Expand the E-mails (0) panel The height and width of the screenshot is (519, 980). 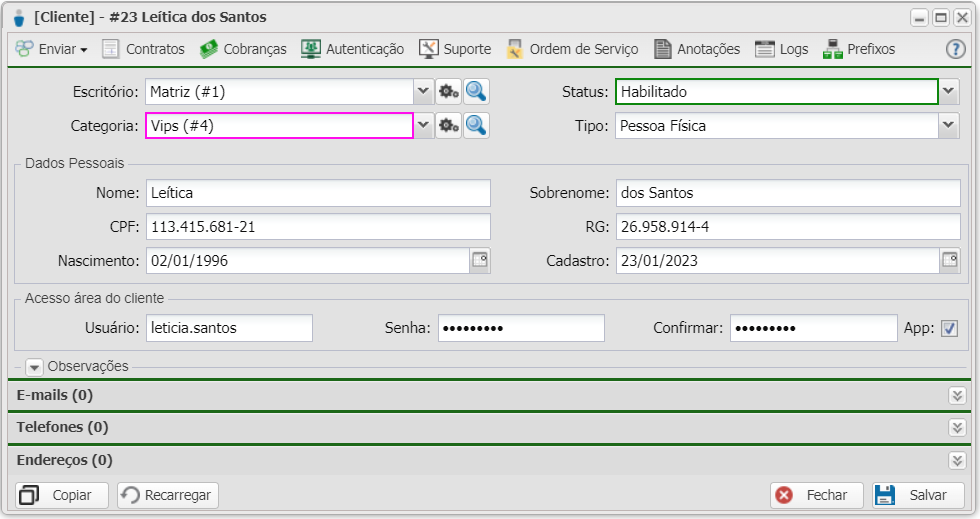pos(957,395)
